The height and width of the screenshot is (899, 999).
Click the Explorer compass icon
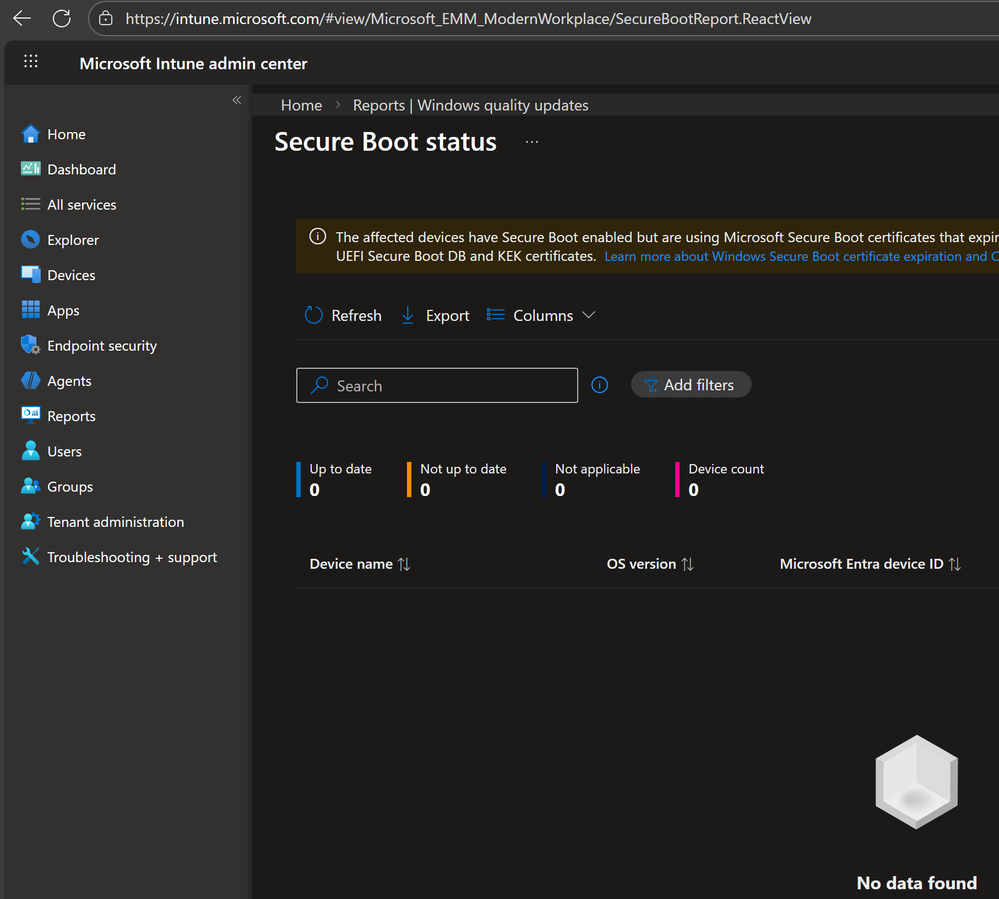[30, 240]
